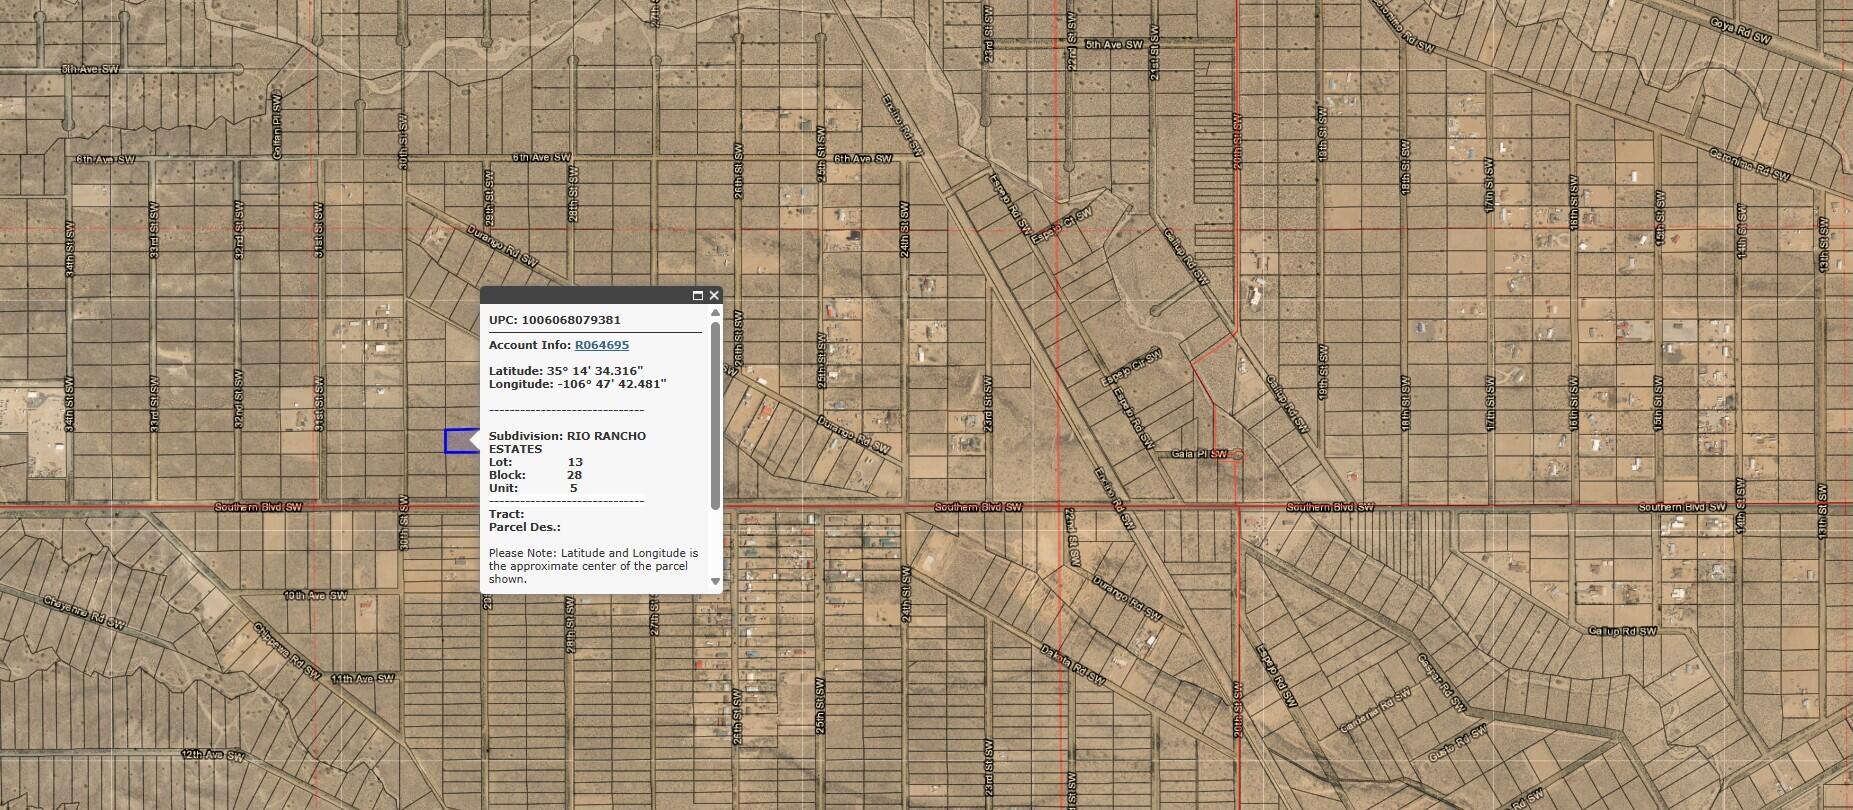
Task: Click the popup scrollbar down arrow
Action: pyautogui.click(x=715, y=581)
